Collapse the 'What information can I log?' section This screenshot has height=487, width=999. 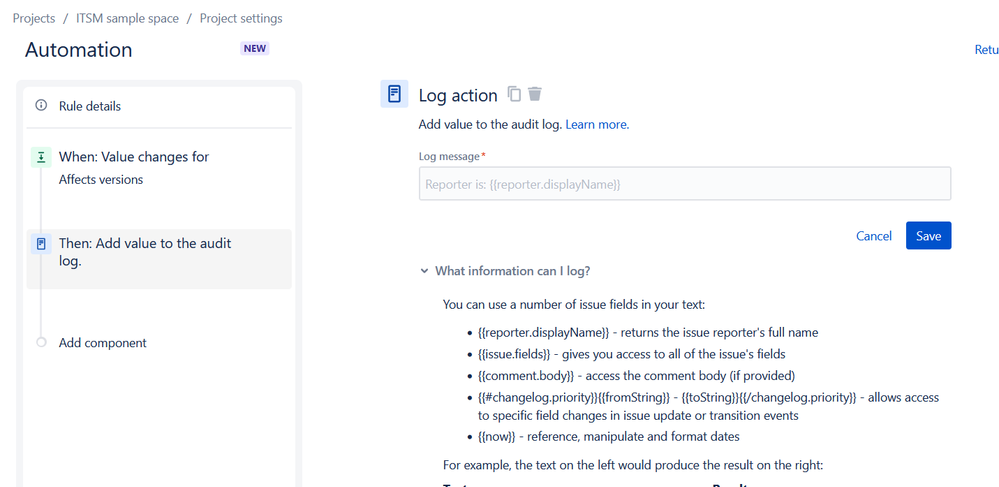tap(424, 271)
